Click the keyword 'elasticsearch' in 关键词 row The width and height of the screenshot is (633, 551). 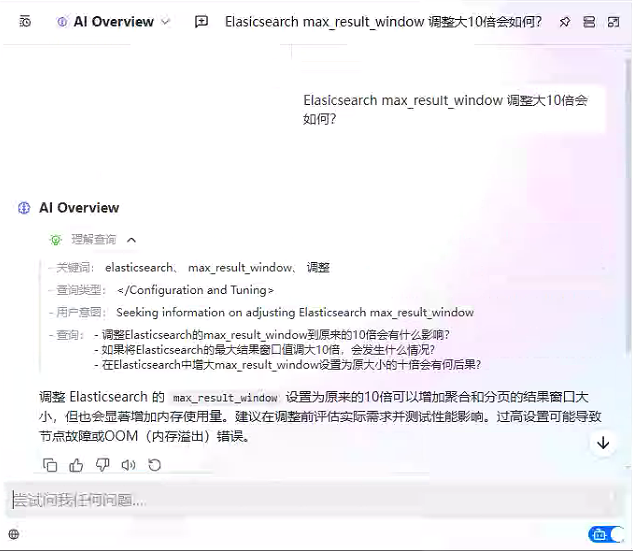(x=138, y=267)
